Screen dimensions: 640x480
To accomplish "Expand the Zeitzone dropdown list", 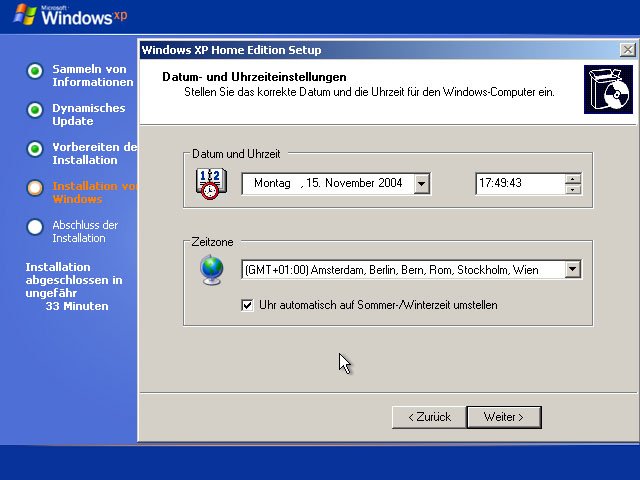I will click(573, 269).
